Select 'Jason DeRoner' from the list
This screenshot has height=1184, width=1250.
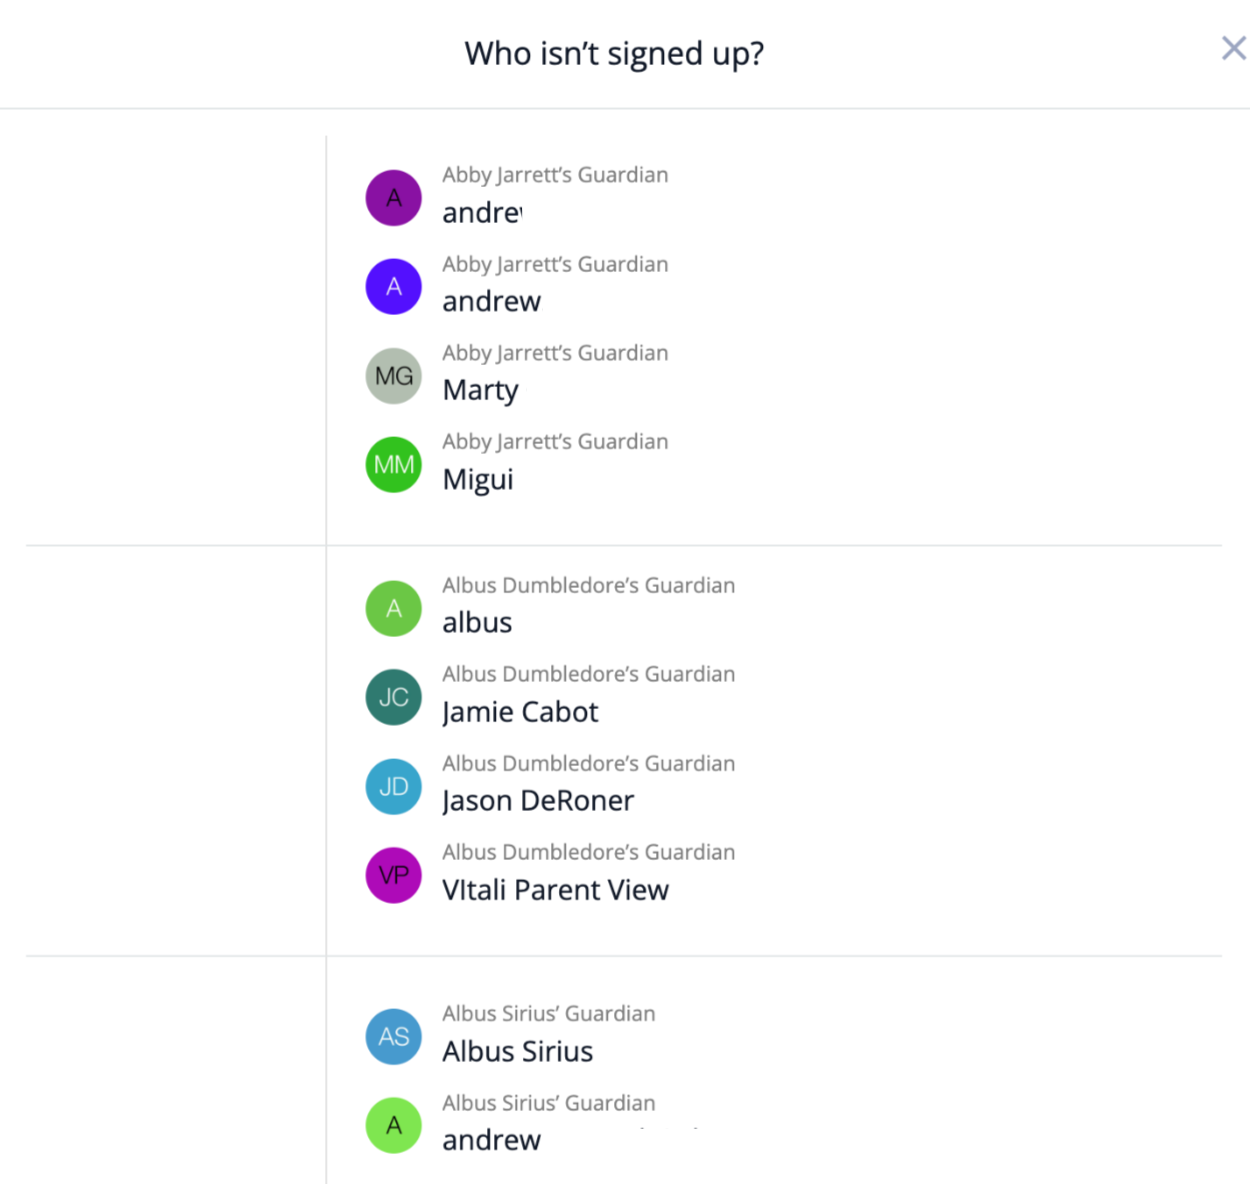point(538,801)
